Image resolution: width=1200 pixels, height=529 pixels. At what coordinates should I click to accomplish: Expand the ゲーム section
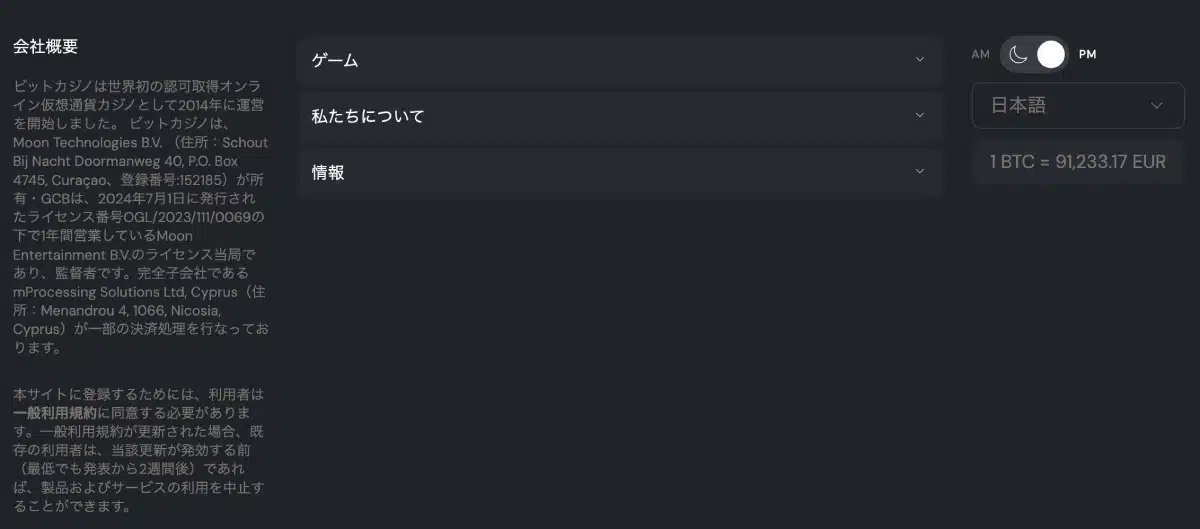(x=620, y=60)
